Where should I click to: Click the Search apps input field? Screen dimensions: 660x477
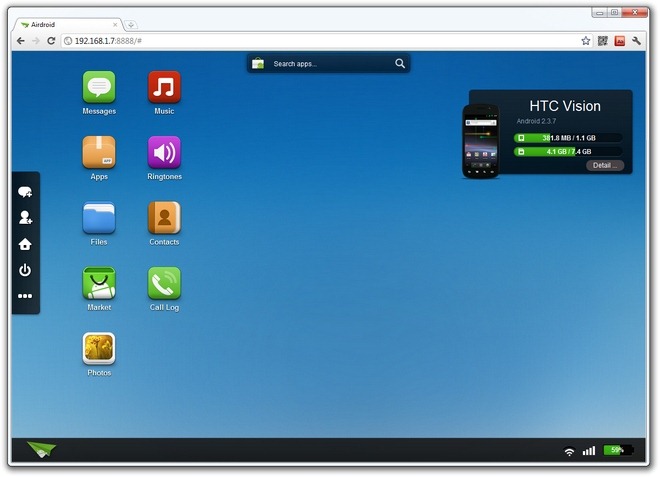(330, 64)
